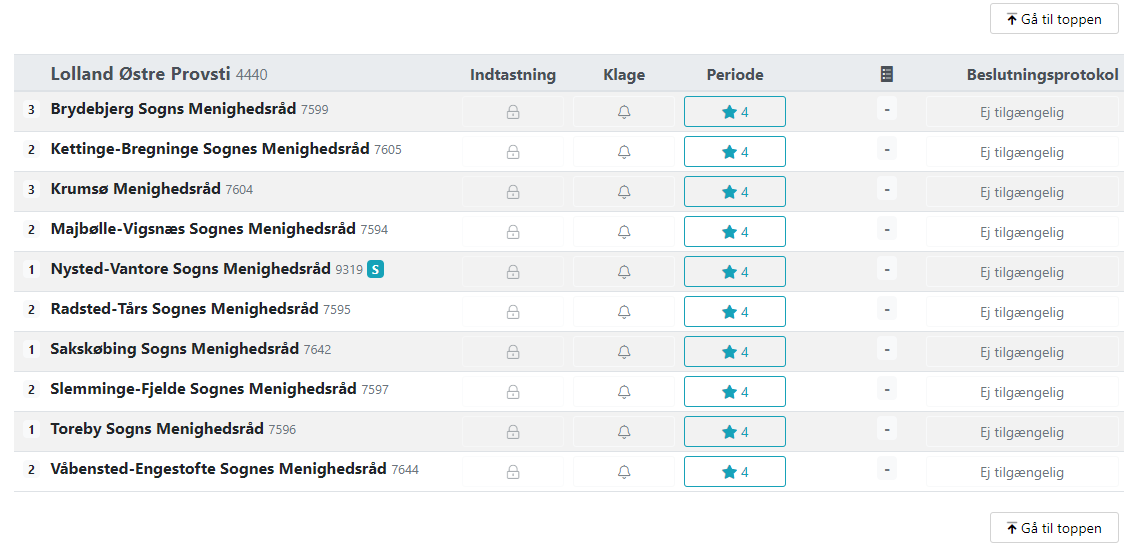Viewport: 1126px width, 556px height.
Task: Open Periode button in the Radsted-Tårs row
Action: 735,312
